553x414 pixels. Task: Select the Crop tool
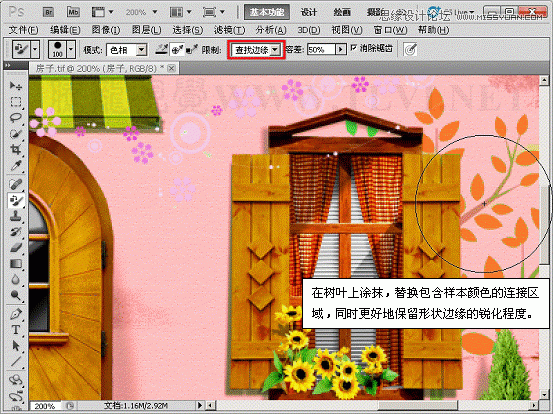pos(16,150)
